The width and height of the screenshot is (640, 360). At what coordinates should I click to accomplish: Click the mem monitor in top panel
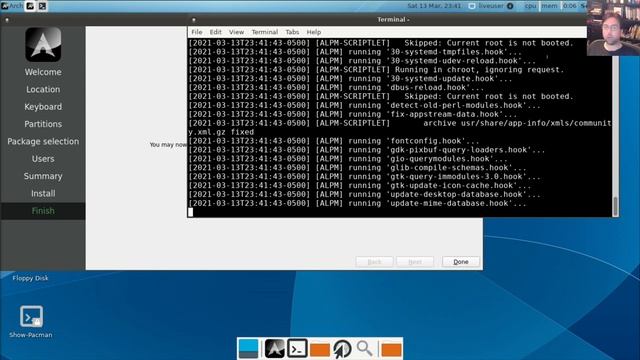pyautogui.click(x=549, y=6)
